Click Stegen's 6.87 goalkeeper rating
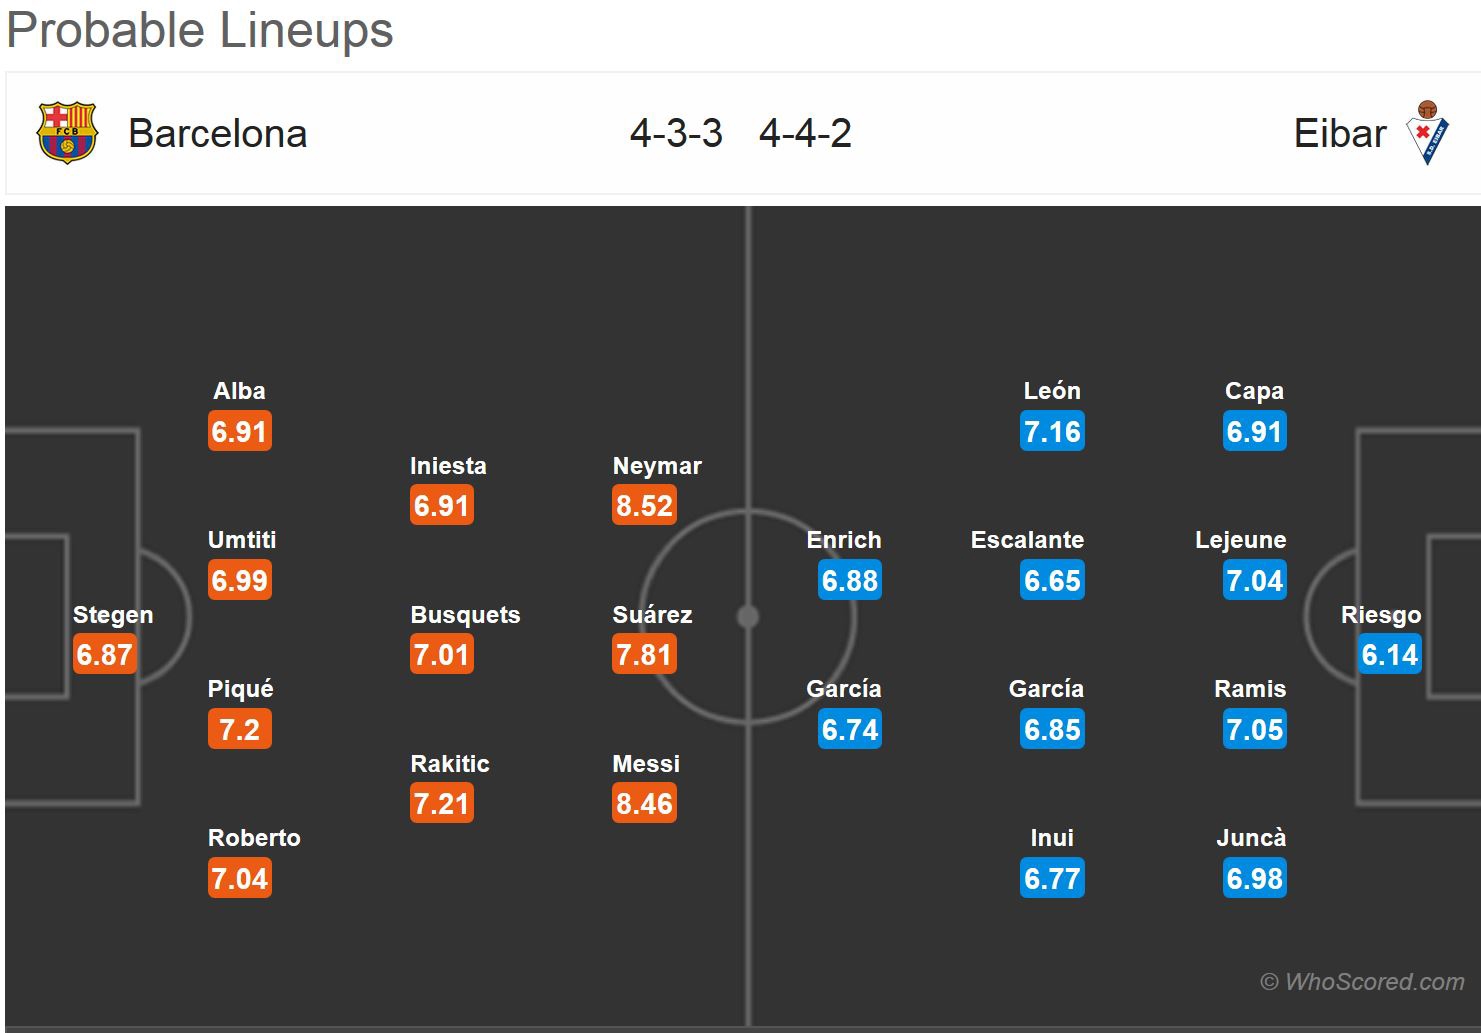This screenshot has height=1033, width=1481. coord(104,655)
